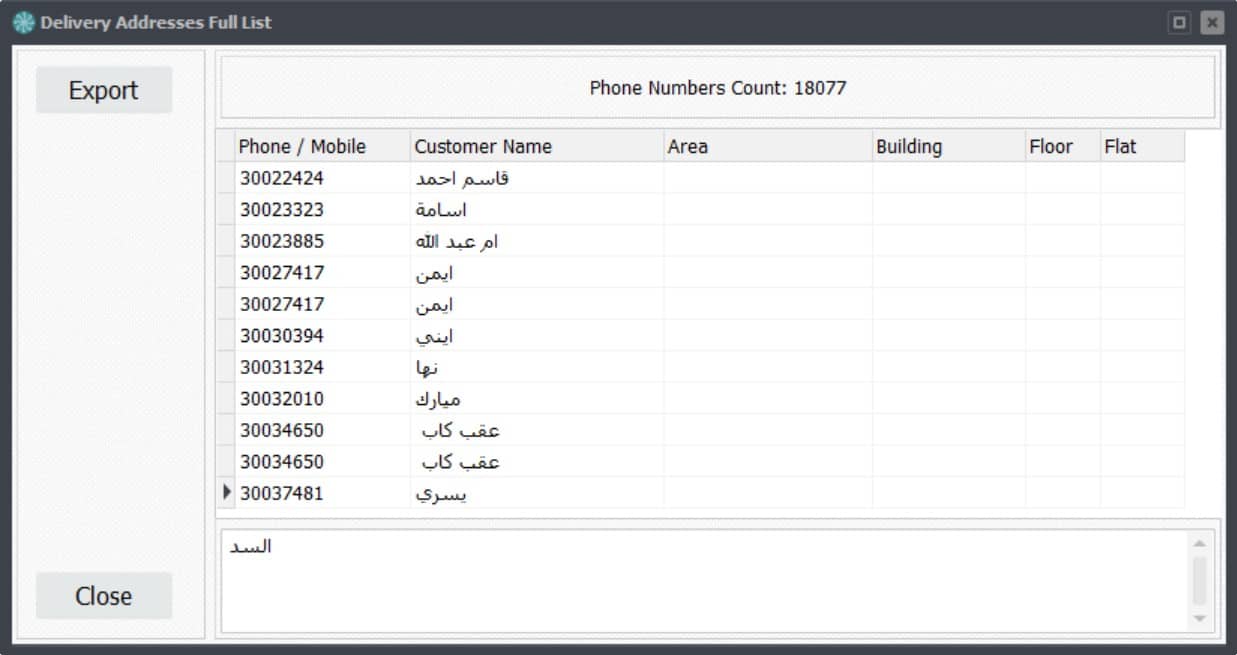Viewport: 1237px width, 655px height.
Task: Sort by the Phone / Mobile column header
Action: click(x=322, y=146)
